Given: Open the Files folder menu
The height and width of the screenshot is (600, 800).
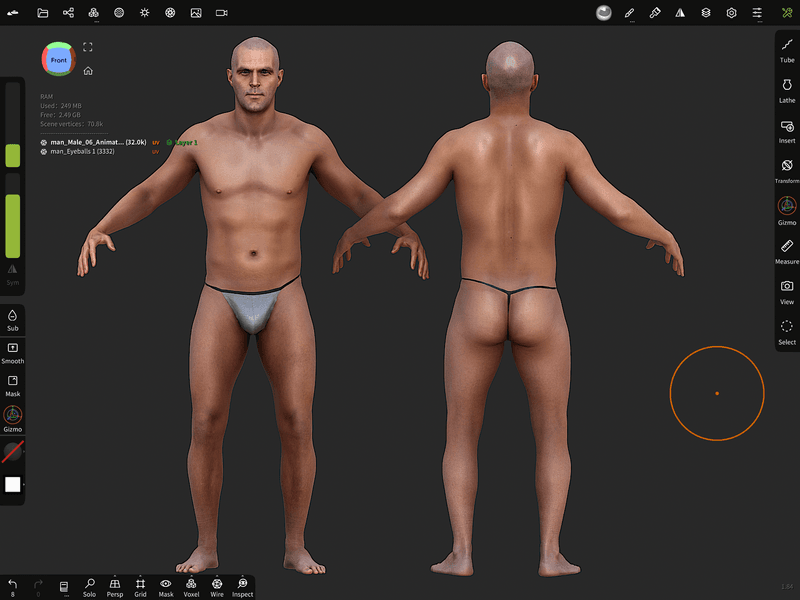Looking at the screenshot, I should click(43, 13).
